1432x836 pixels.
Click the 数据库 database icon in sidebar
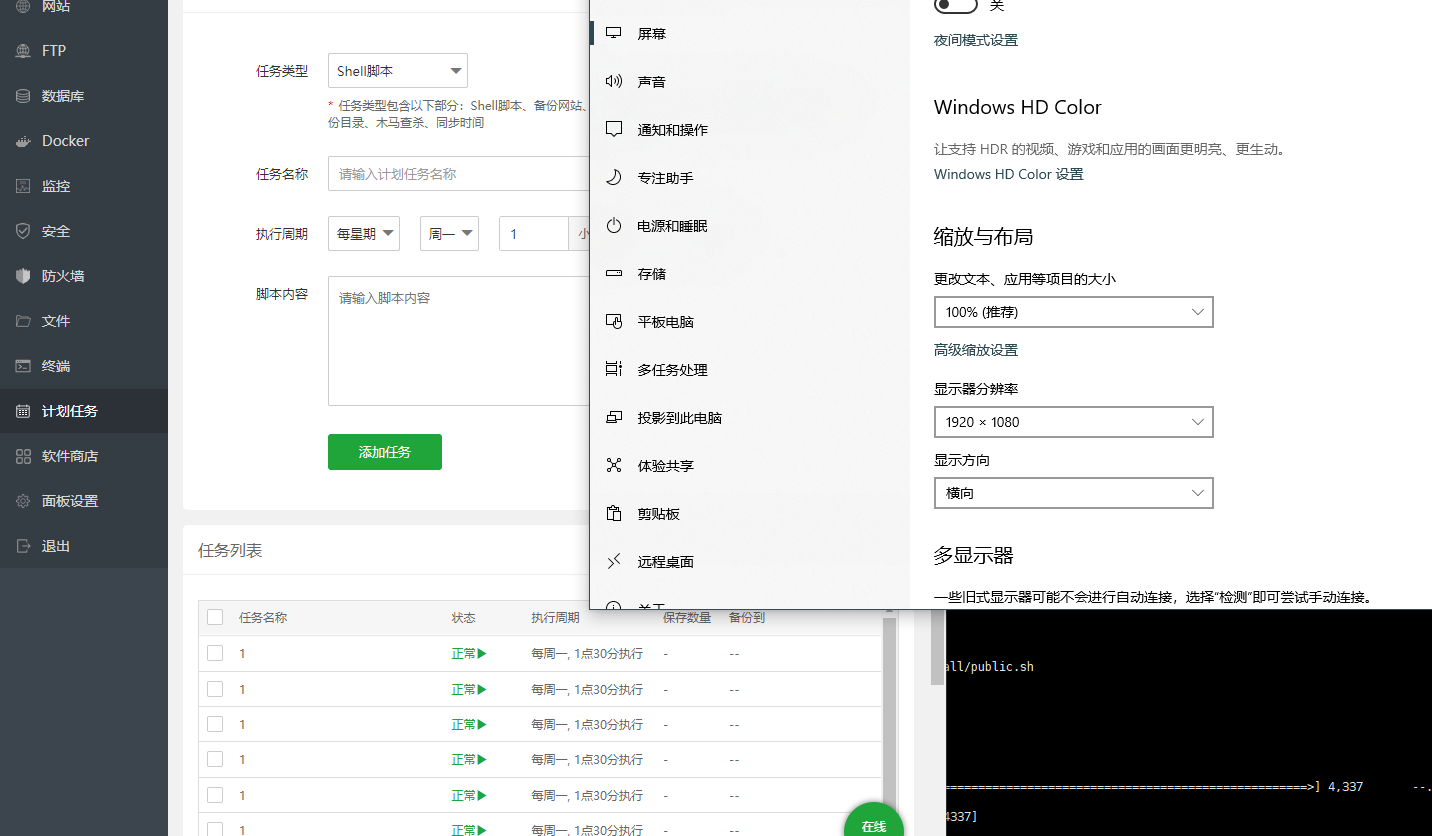click(23, 96)
